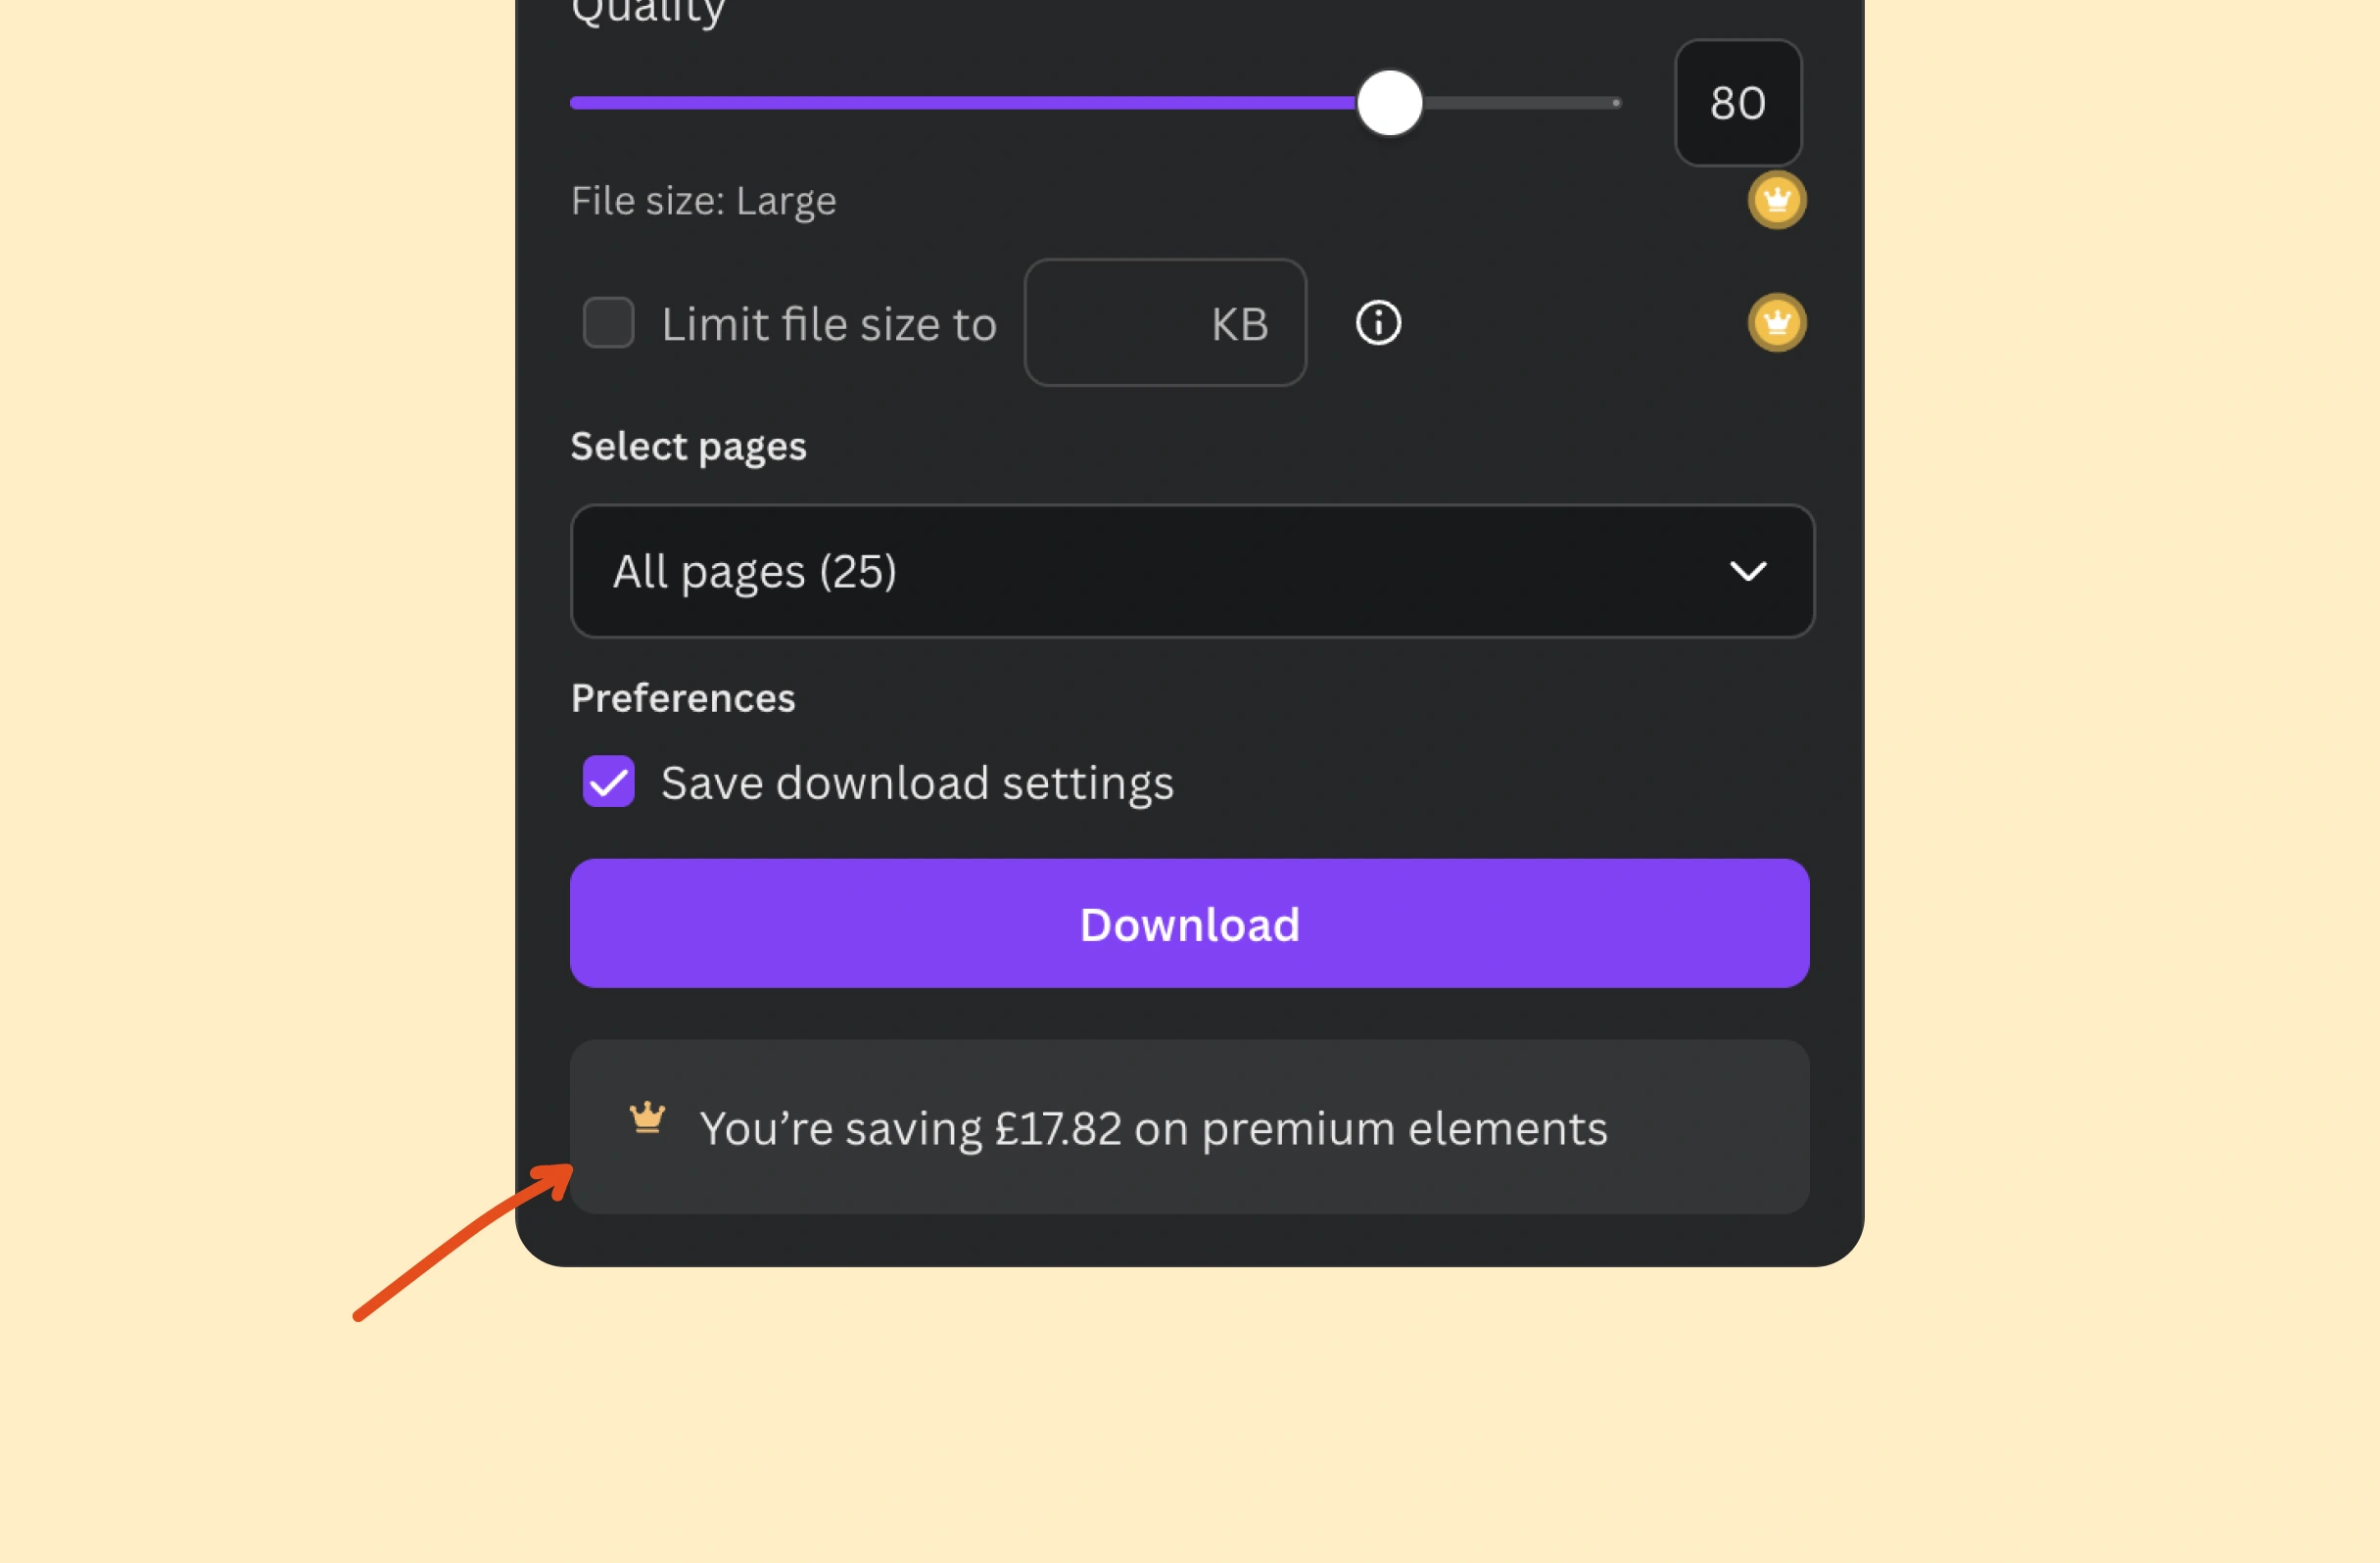Click the 'Select pages' heading

point(688,446)
